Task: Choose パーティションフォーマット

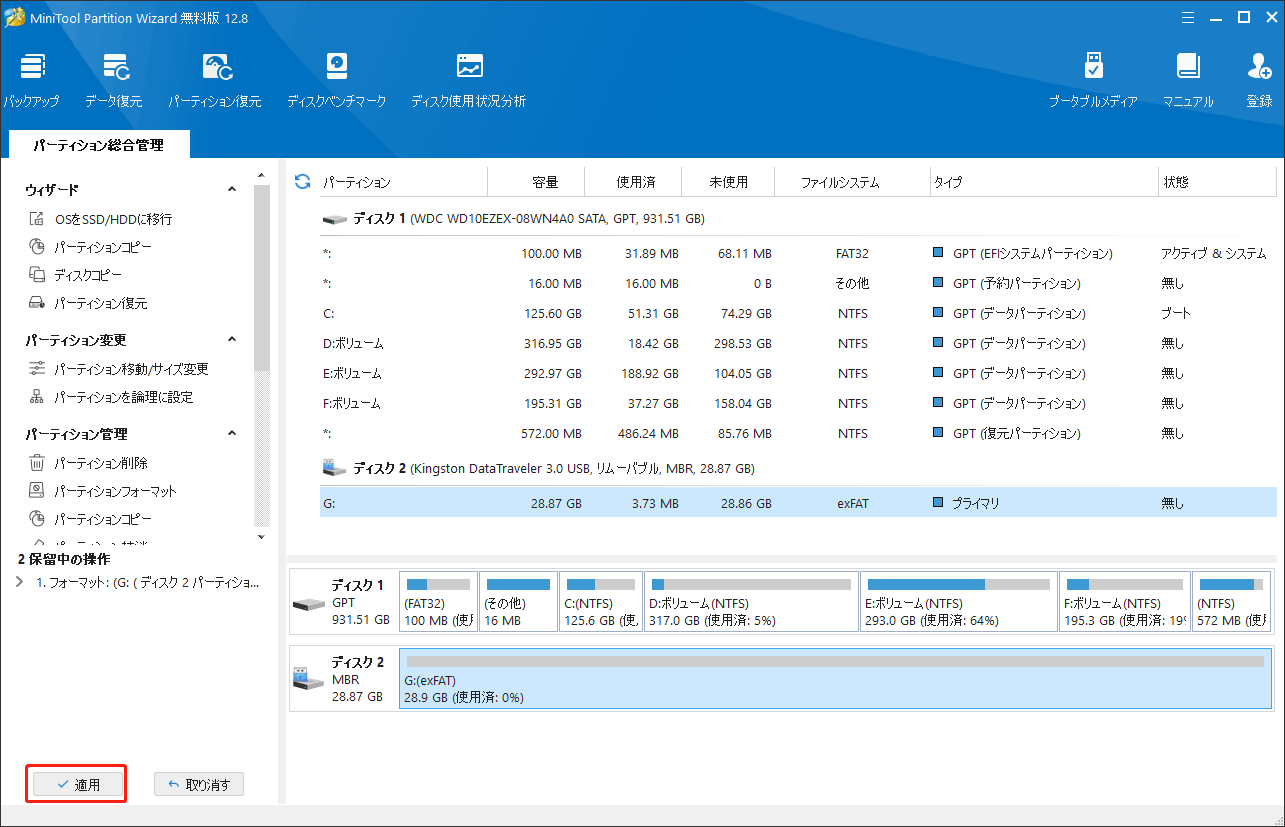Action: (102, 491)
